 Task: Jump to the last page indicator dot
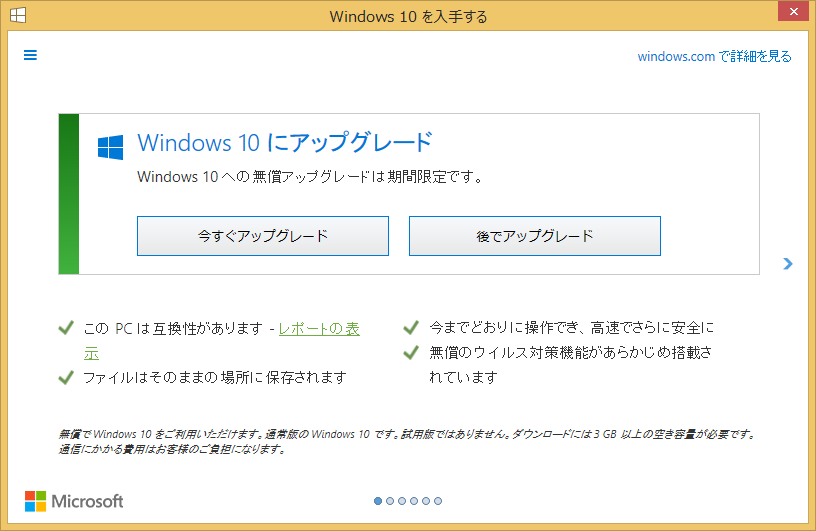[438, 501]
